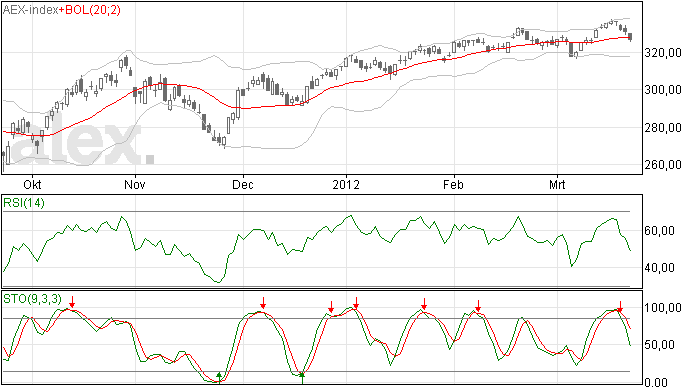This screenshot has height=387, width=690.
Task: Click the red sell arrow in late January
Action: pos(424,304)
